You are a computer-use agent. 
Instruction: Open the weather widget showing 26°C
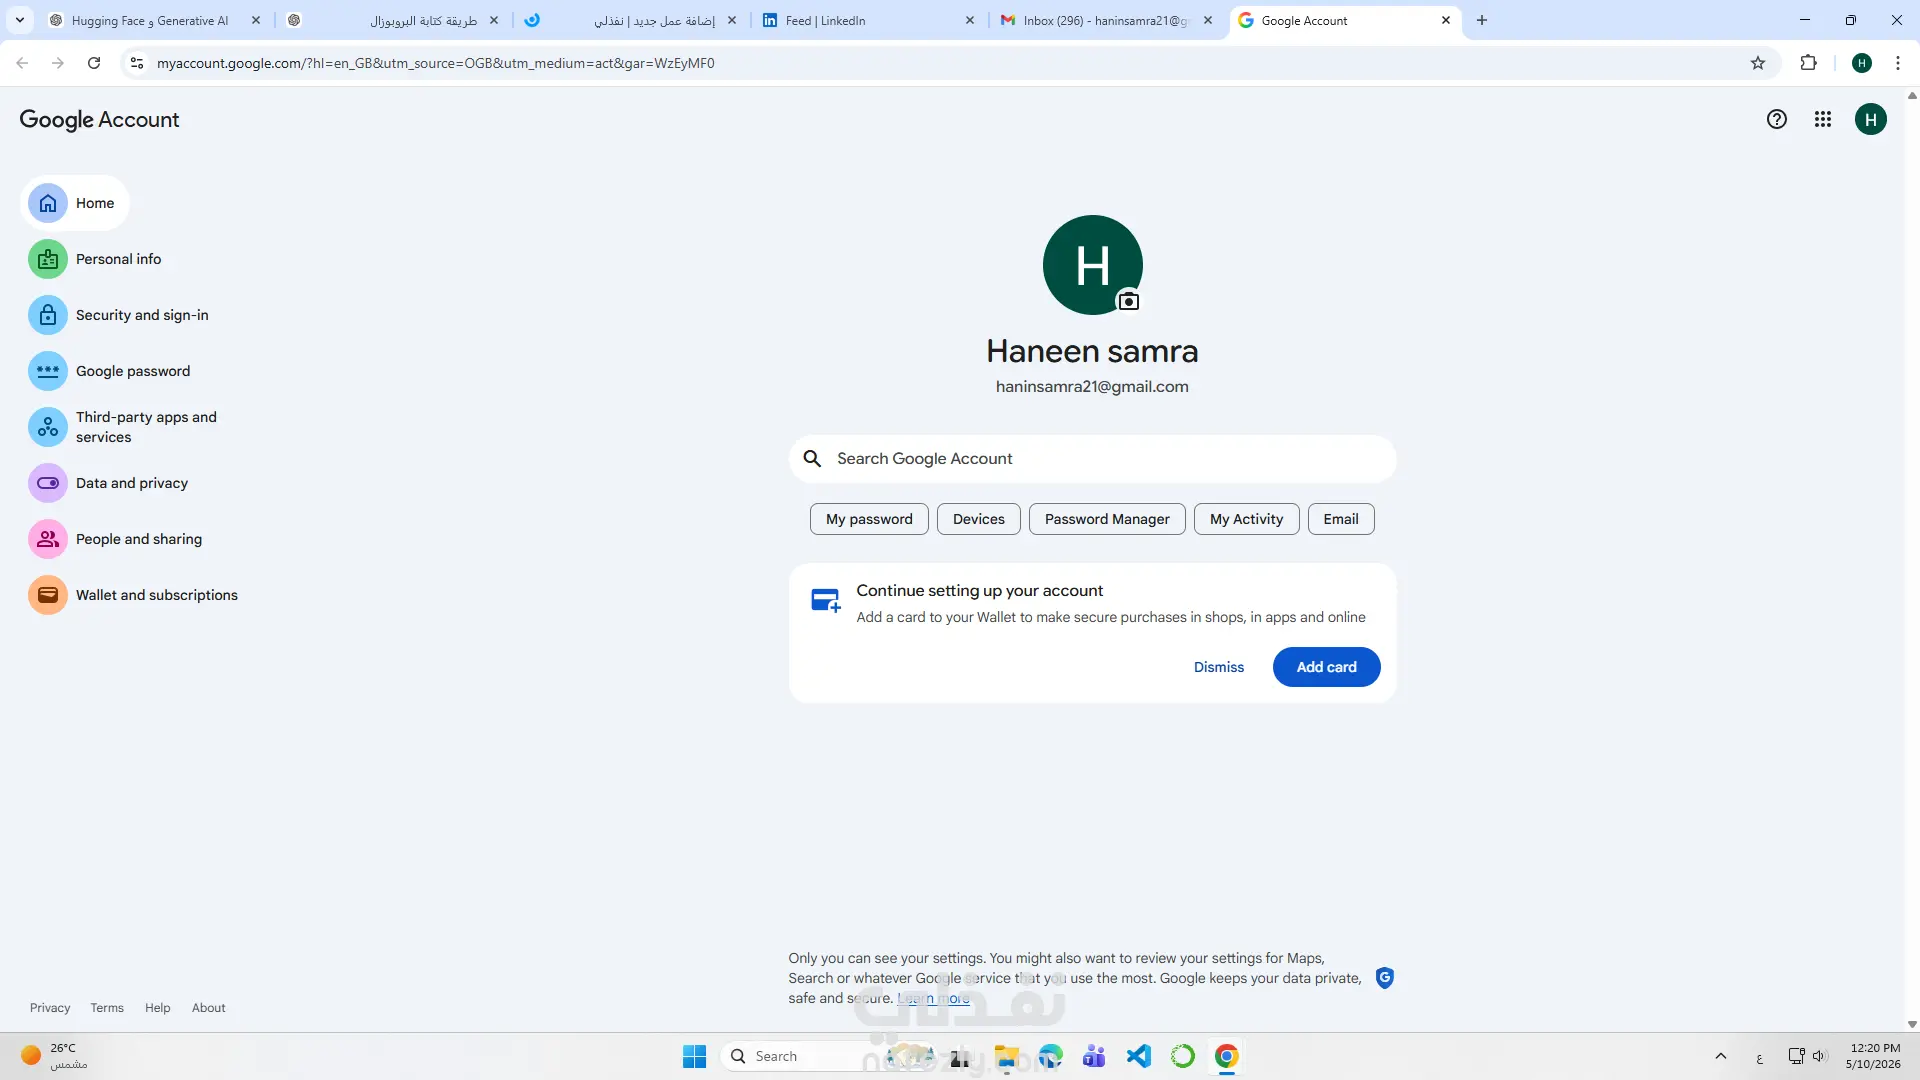click(x=55, y=1056)
